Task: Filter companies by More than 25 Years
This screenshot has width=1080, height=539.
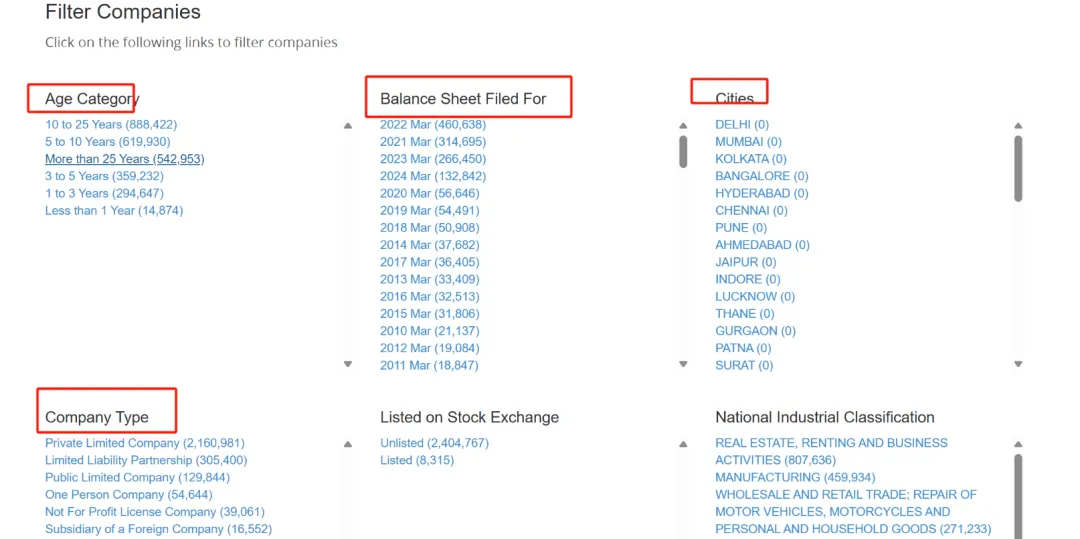Action: pyautogui.click(x=124, y=159)
